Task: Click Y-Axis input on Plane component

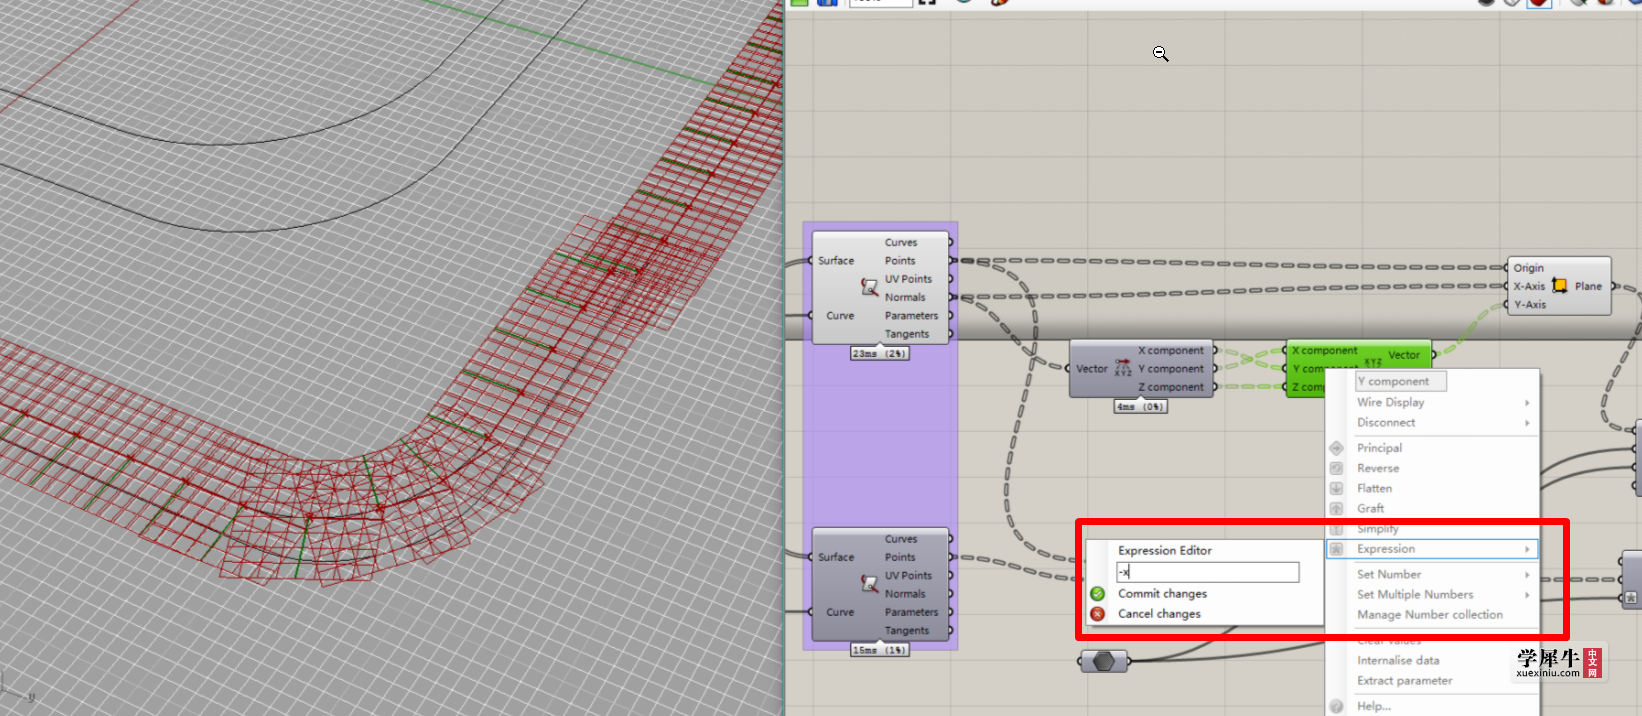Action: click(x=1529, y=305)
